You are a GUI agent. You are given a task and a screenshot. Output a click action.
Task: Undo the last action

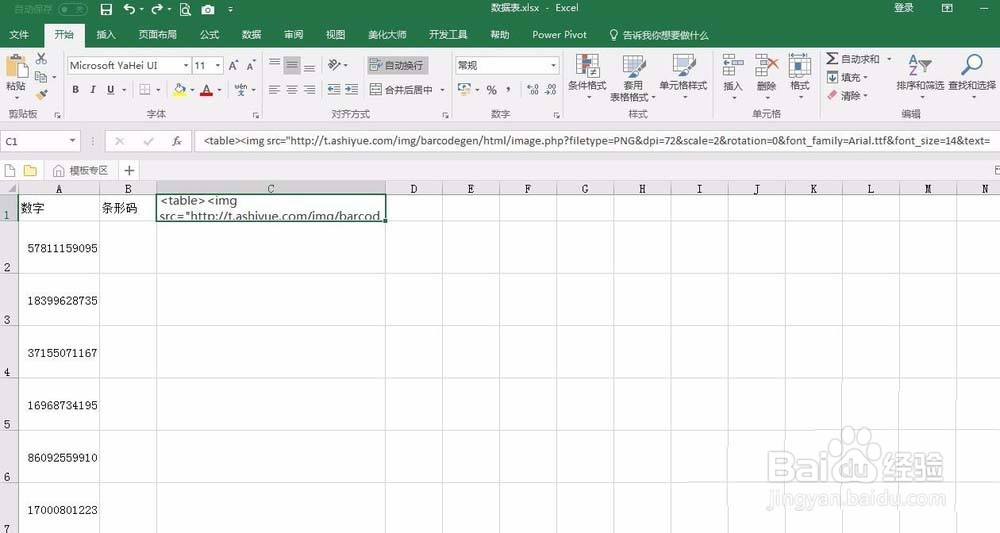click(x=129, y=9)
